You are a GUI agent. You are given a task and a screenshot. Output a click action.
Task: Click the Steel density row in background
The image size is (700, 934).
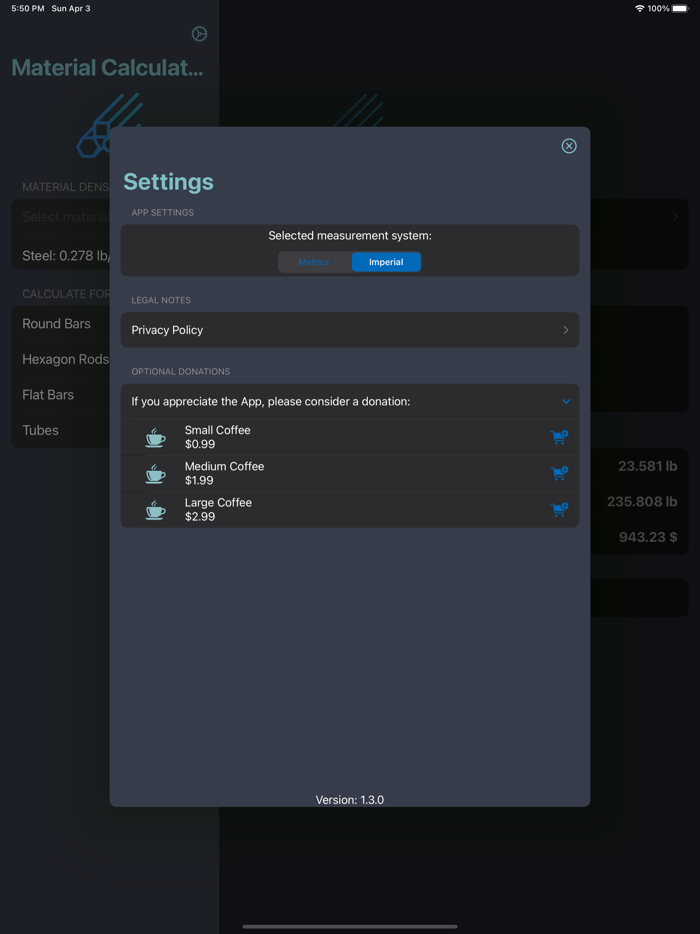61,256
